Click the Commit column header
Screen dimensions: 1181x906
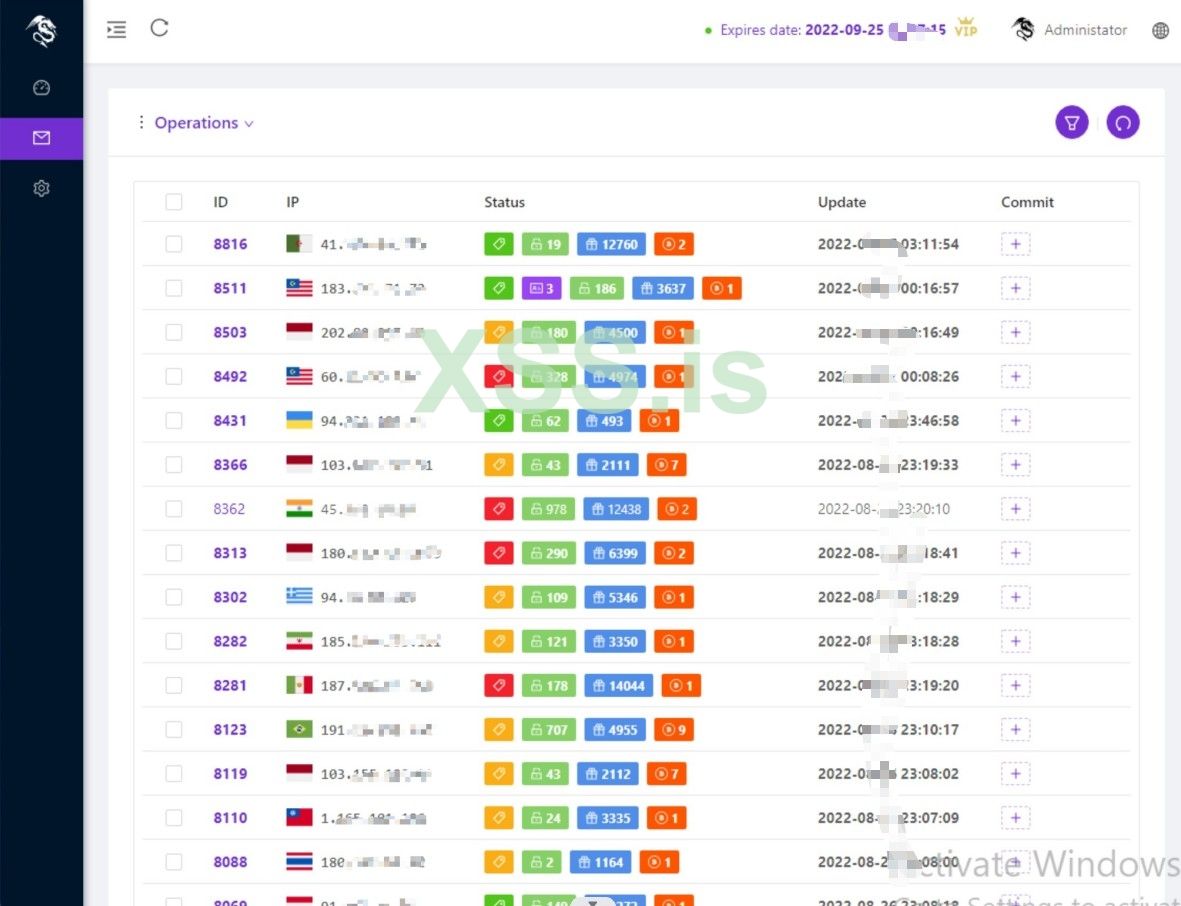coord(1027,202)
